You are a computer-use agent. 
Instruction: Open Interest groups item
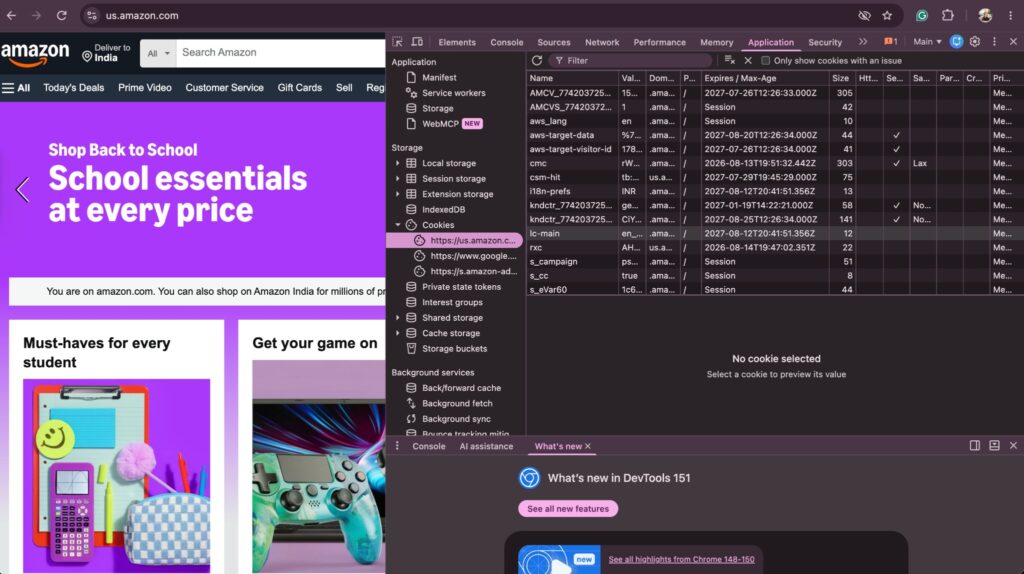point(452,302)
